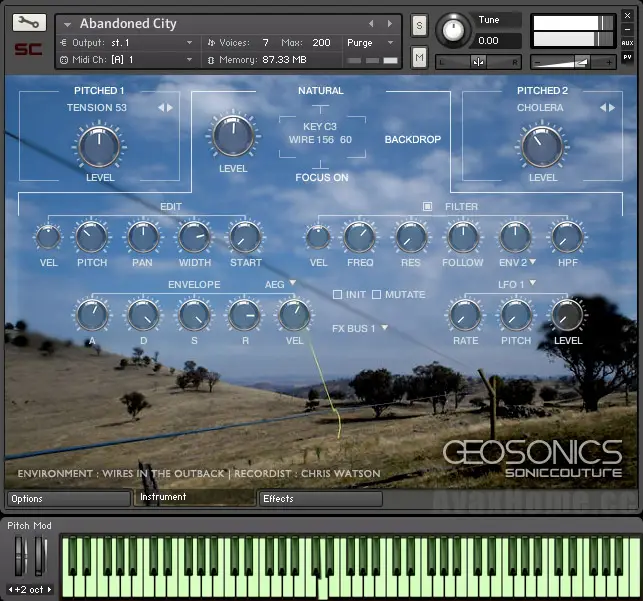The image size is (643, 601).
Task: Open the AEG envelope dropdown
Action: 293,283
